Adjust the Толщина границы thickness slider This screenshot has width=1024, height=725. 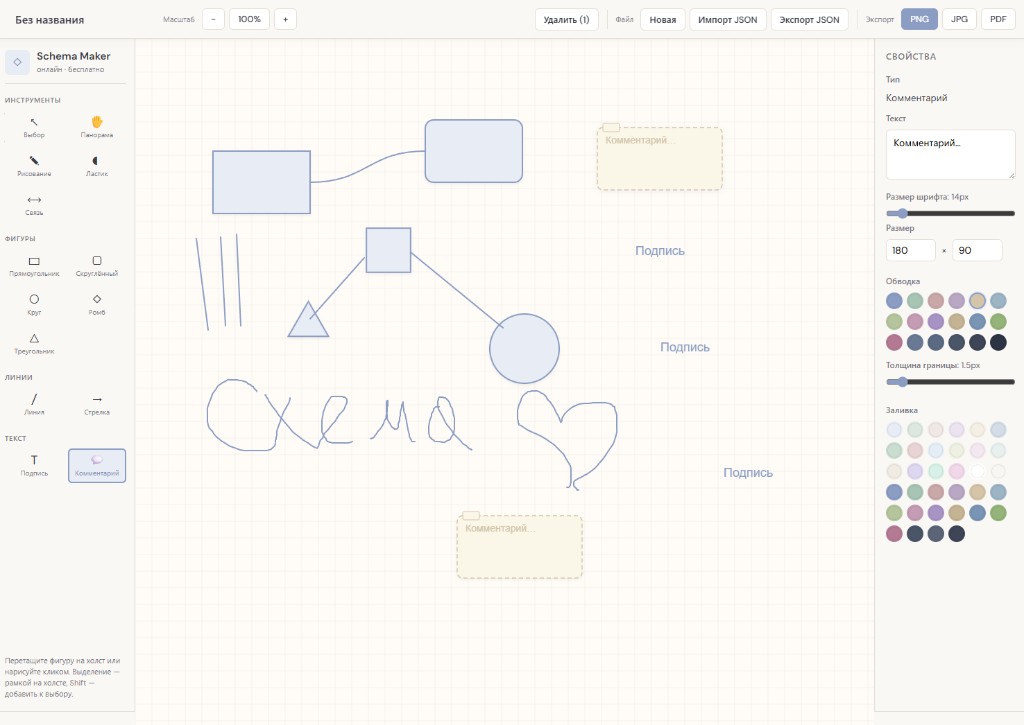tap(950, 382)
